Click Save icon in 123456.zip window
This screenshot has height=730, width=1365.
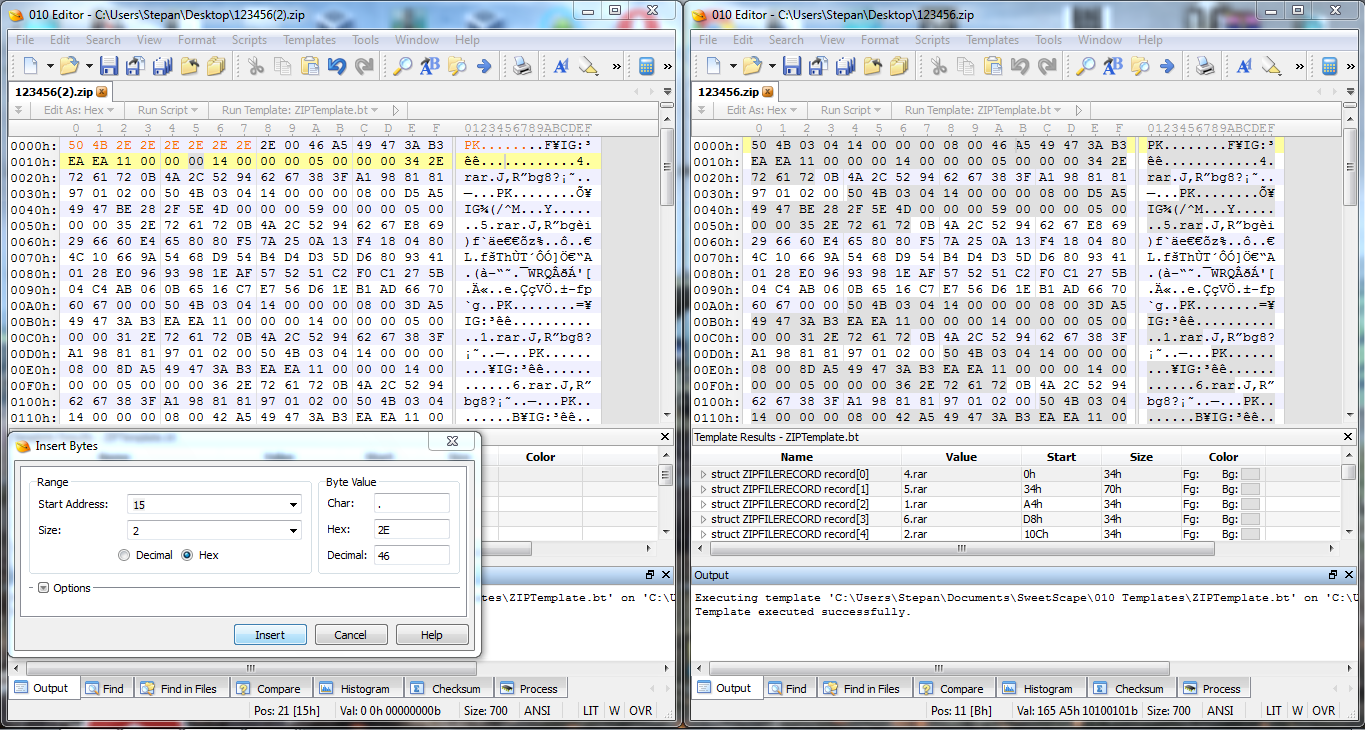[x=791, y=67]
